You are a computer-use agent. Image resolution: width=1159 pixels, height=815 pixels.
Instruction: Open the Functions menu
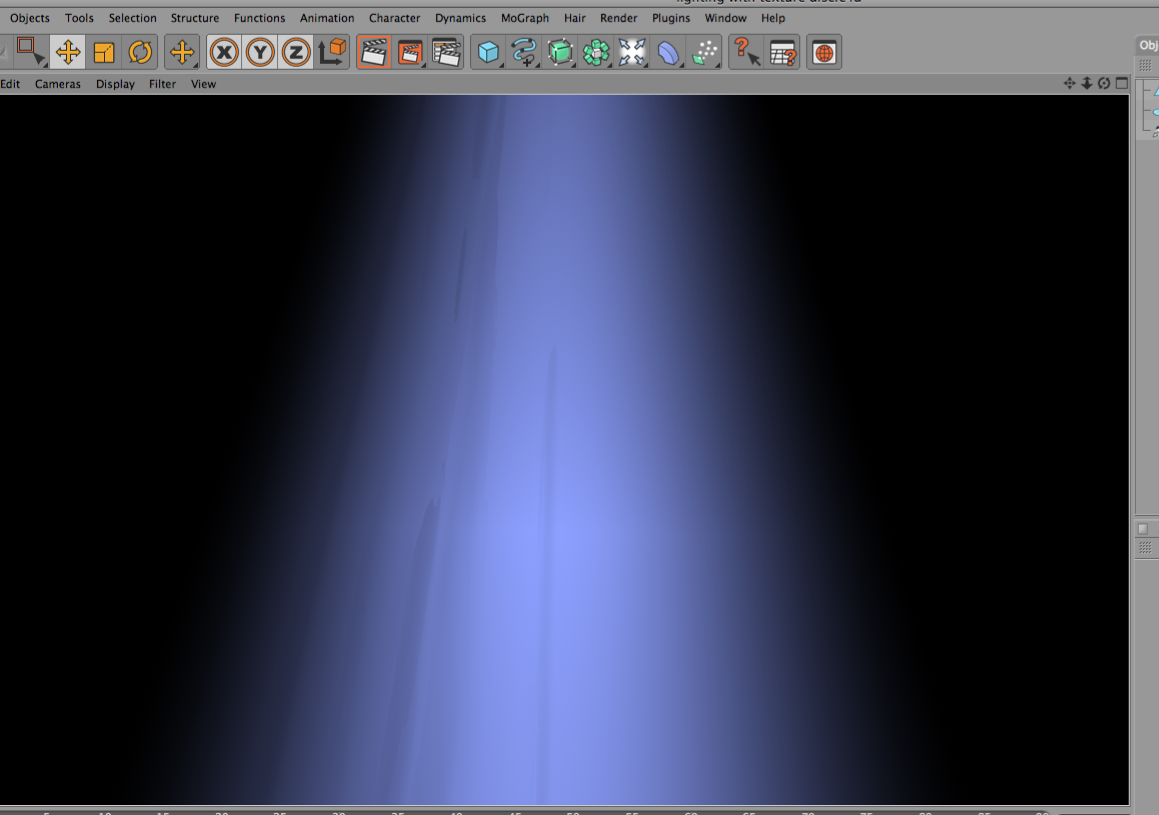pyautogui.click(x=259, y=18)
